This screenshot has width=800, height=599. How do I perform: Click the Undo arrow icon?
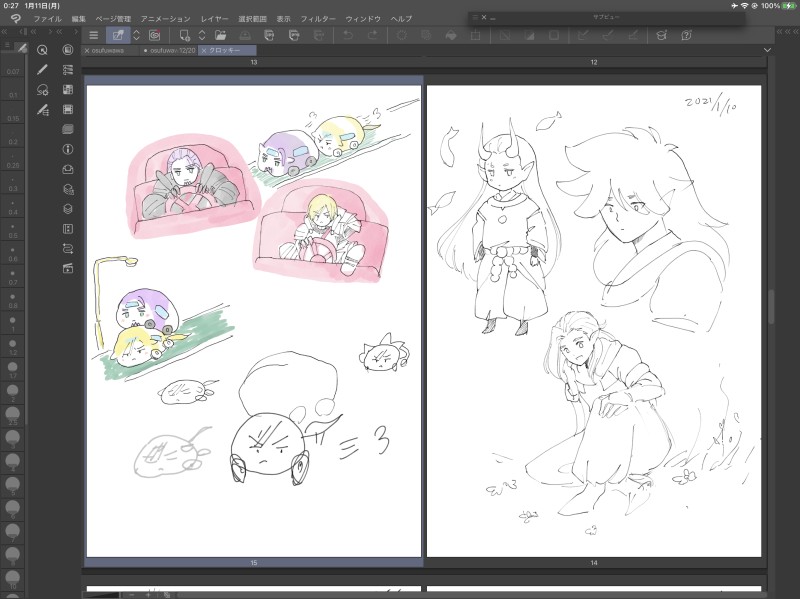(x=348, y=35)
